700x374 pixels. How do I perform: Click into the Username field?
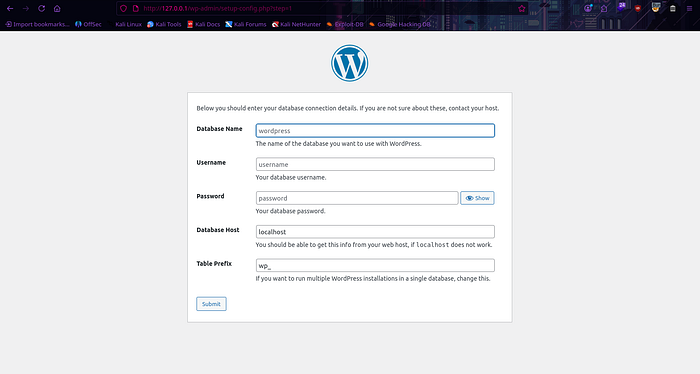pos(375,164)
